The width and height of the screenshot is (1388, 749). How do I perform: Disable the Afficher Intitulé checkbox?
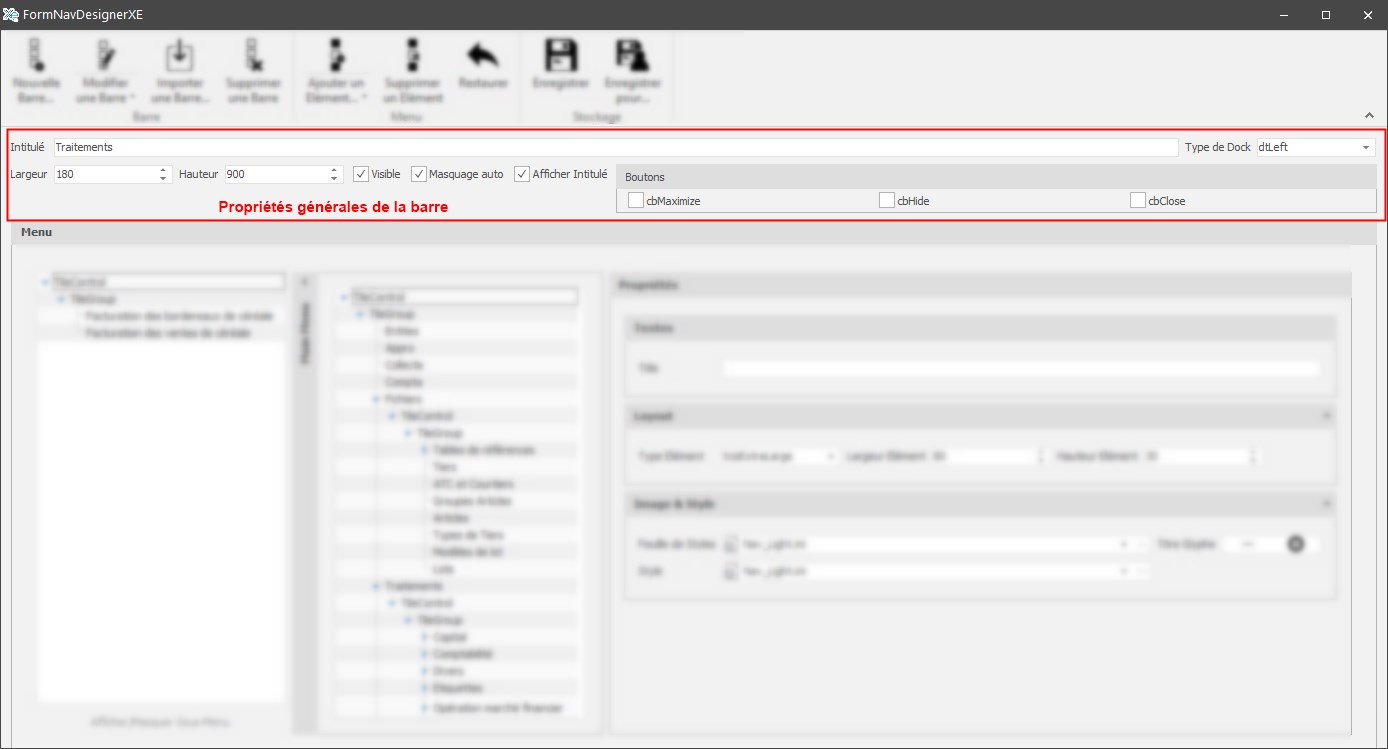[x=522, y=174]
